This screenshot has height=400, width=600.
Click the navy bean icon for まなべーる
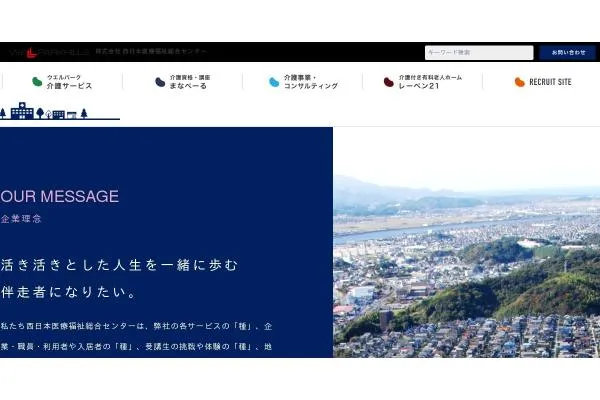tap(160, 82)
